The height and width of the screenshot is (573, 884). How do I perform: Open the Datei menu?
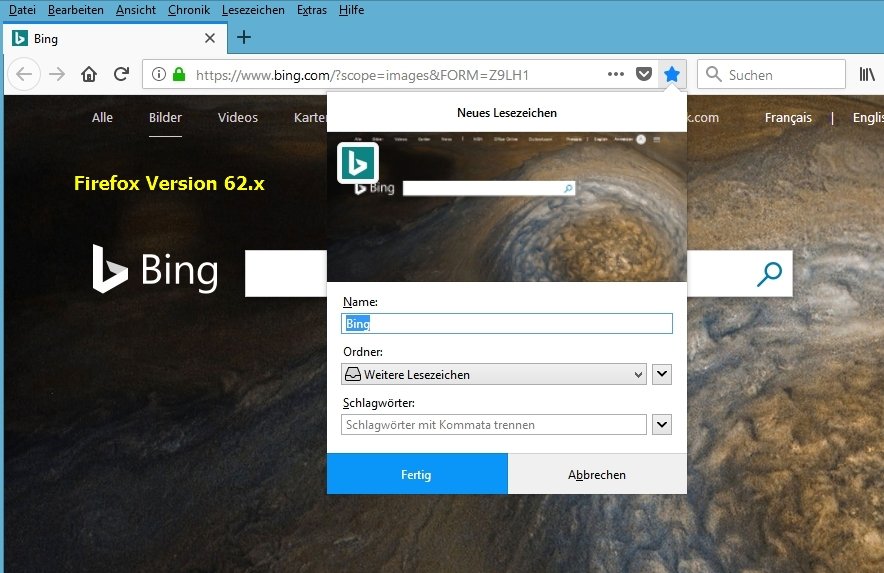click(x=22, y=10)
